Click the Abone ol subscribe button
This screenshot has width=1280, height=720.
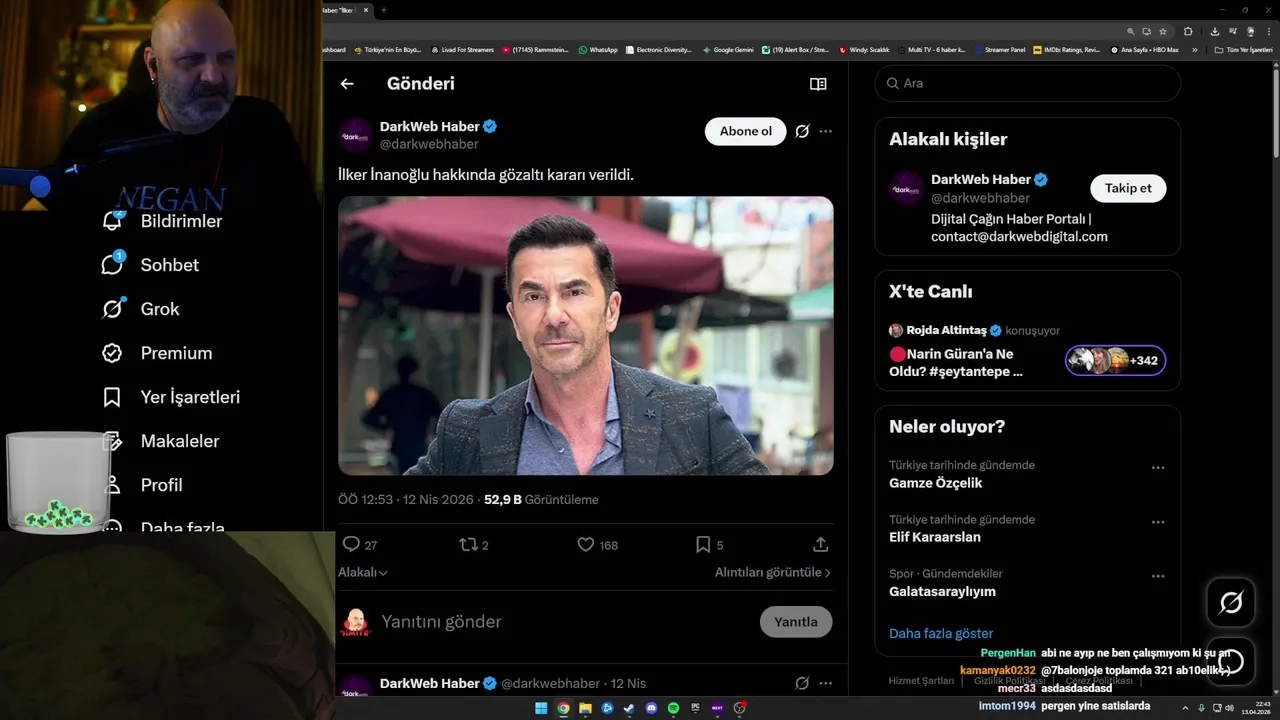746,131
